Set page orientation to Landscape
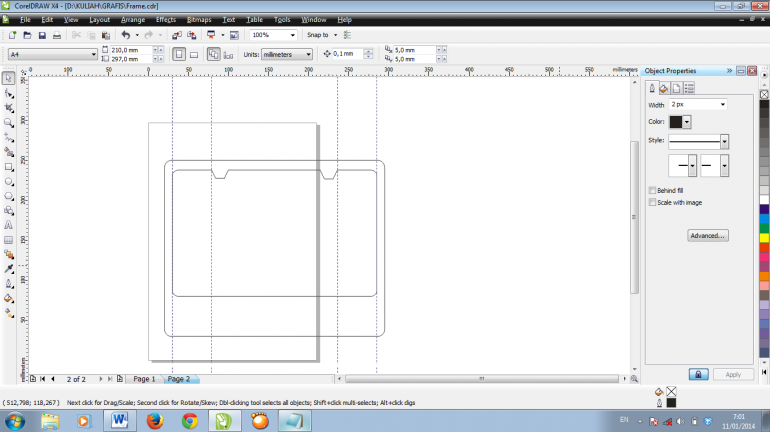This screenshot has width=770, height=432. pos(194,54)
